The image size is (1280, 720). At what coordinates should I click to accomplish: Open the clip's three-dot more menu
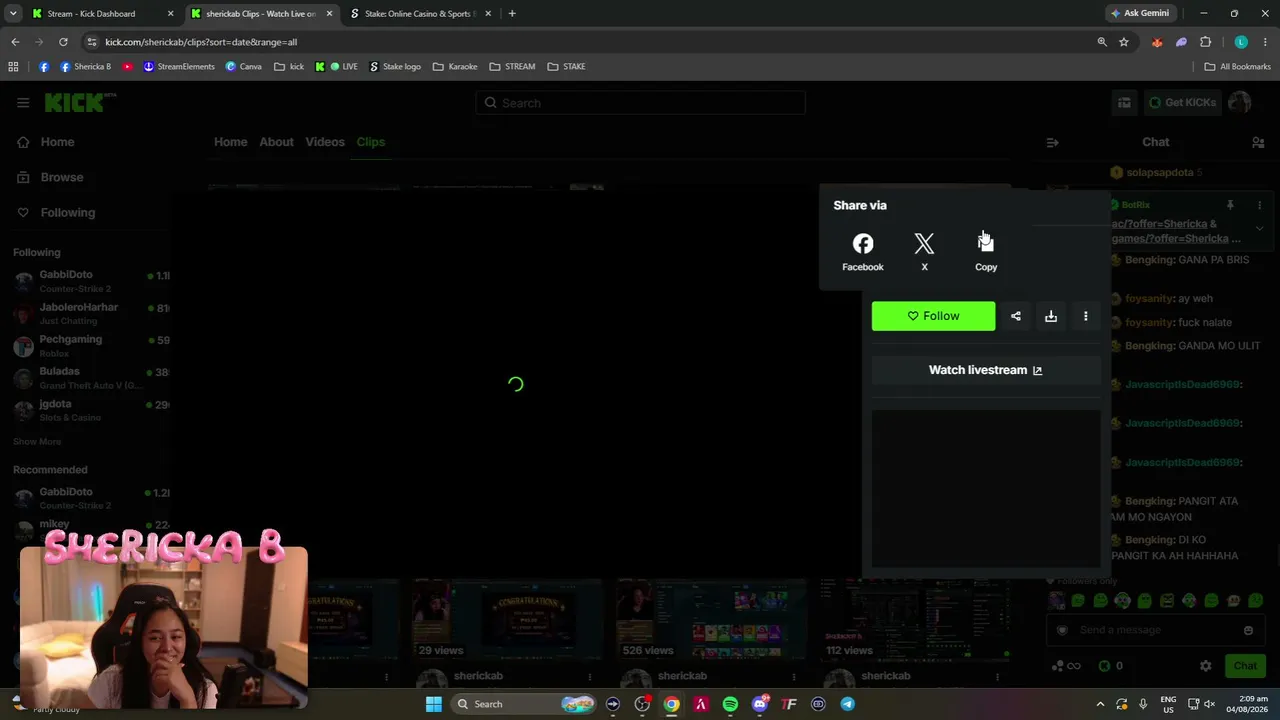[x=1086, y=316]
